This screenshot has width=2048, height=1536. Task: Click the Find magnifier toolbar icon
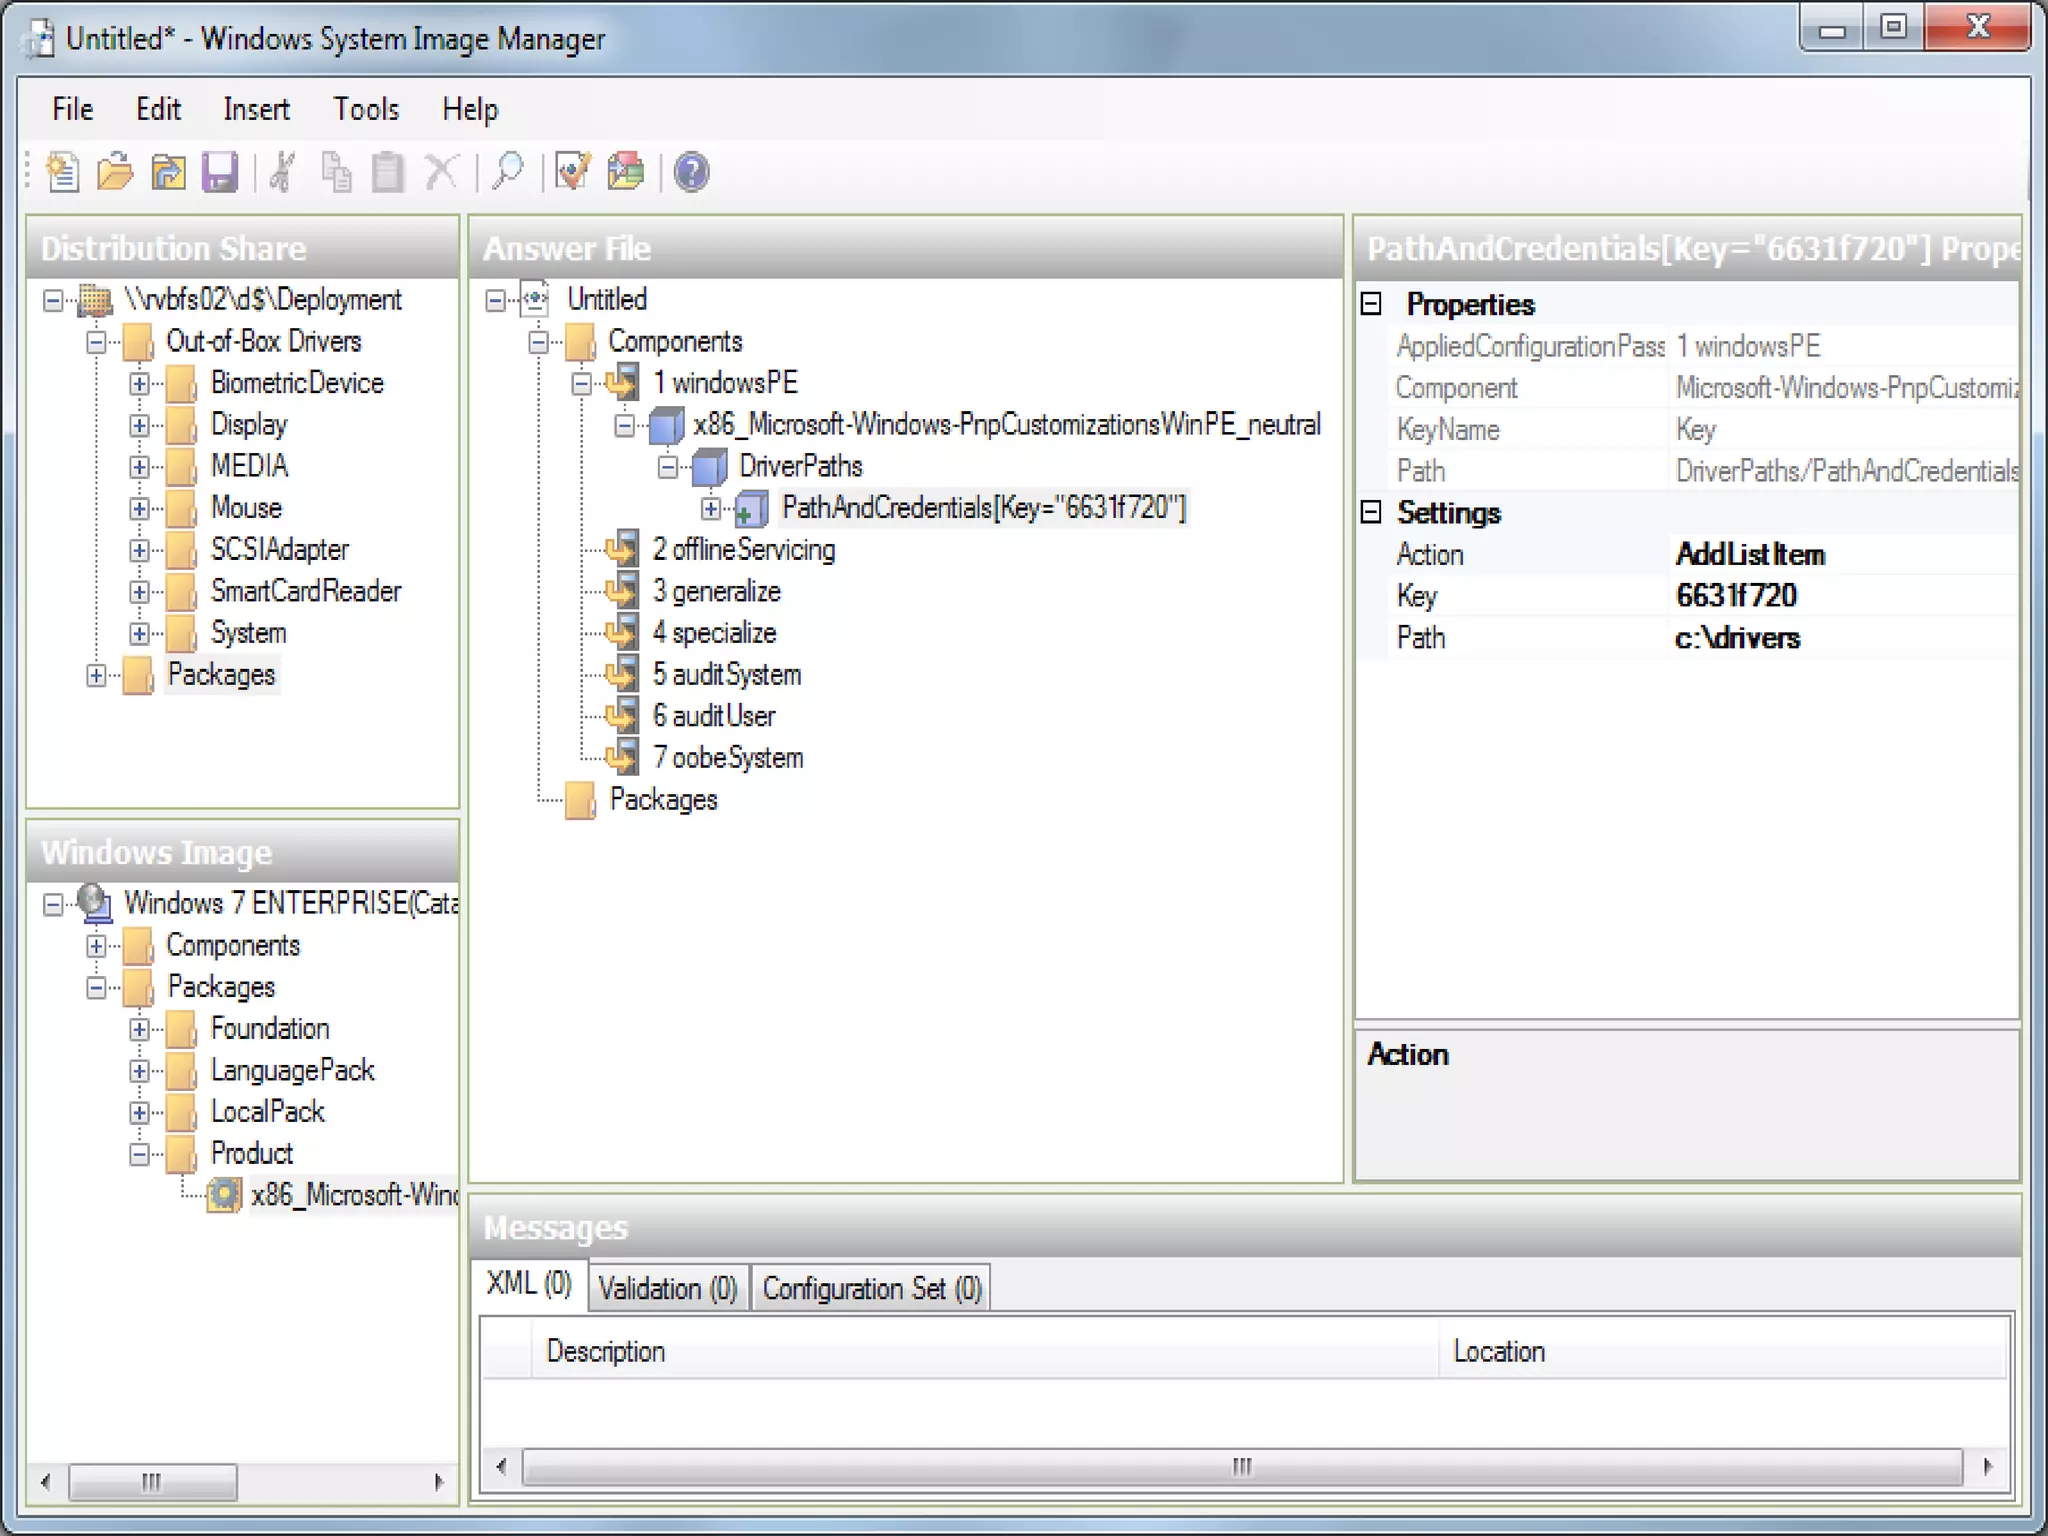click(508, 172)
